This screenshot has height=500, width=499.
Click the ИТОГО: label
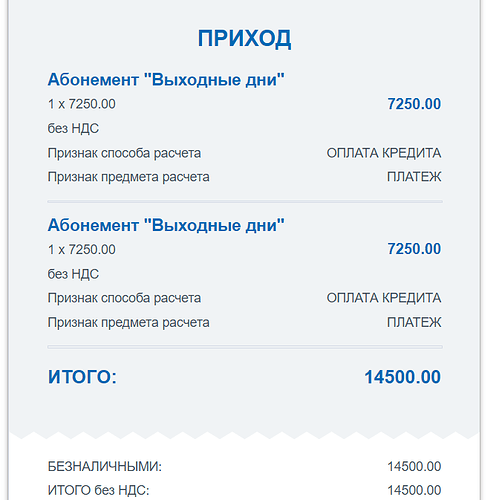coord(82,377)
